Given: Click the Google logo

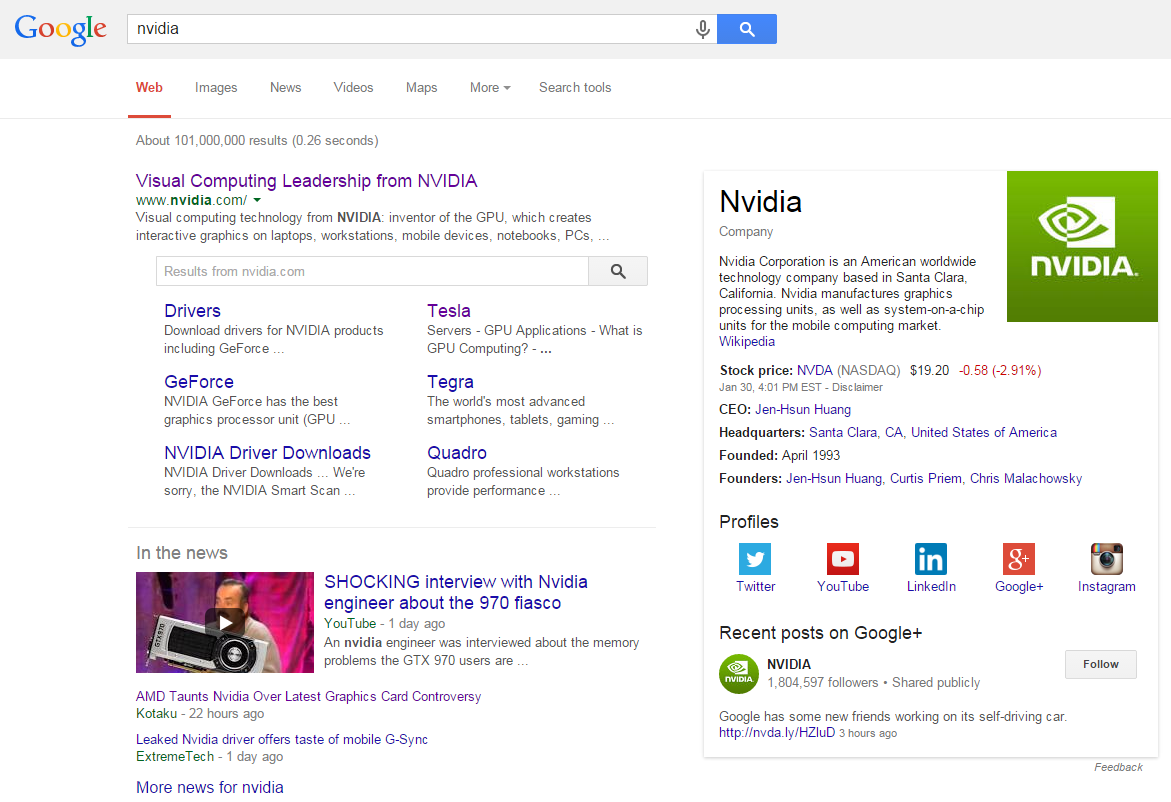Looking at the screenshot, I should click(x=61, y=29).
